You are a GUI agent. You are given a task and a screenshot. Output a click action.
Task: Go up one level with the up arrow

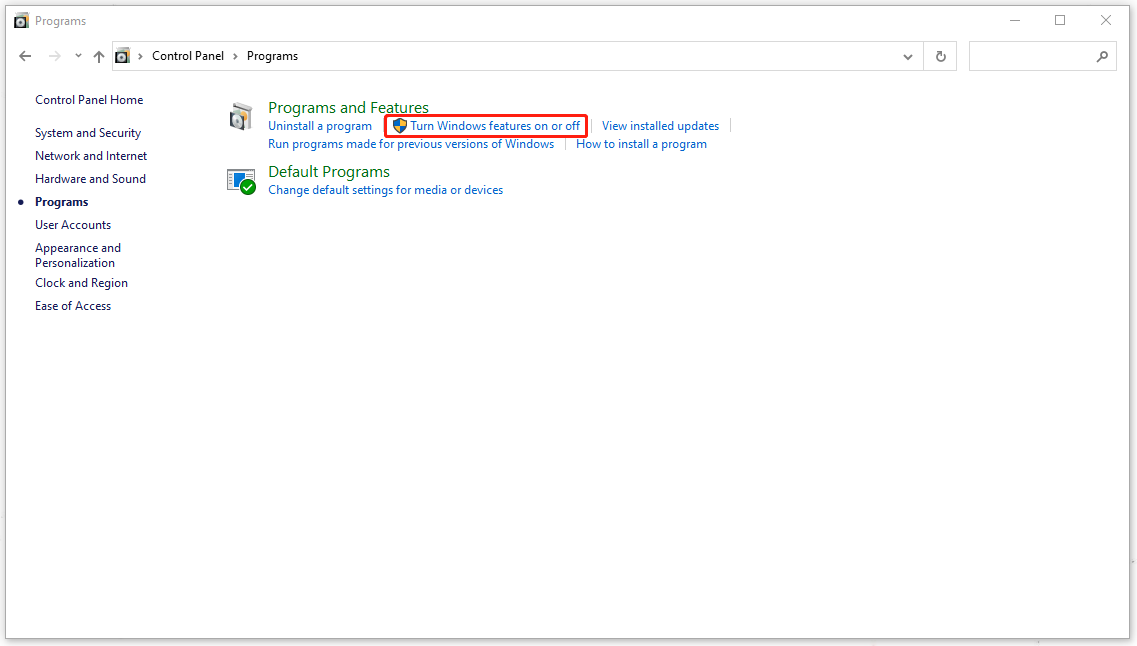pyautogui.click(x=98, y=56)
